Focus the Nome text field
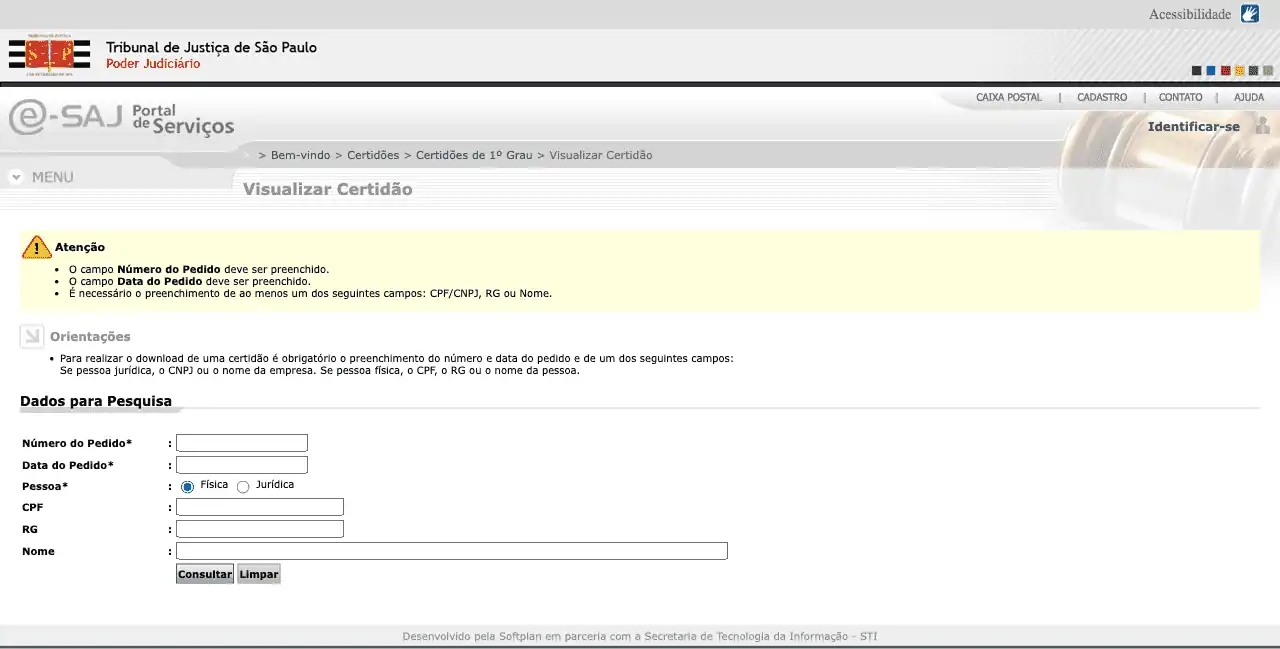 pos(451,551)
